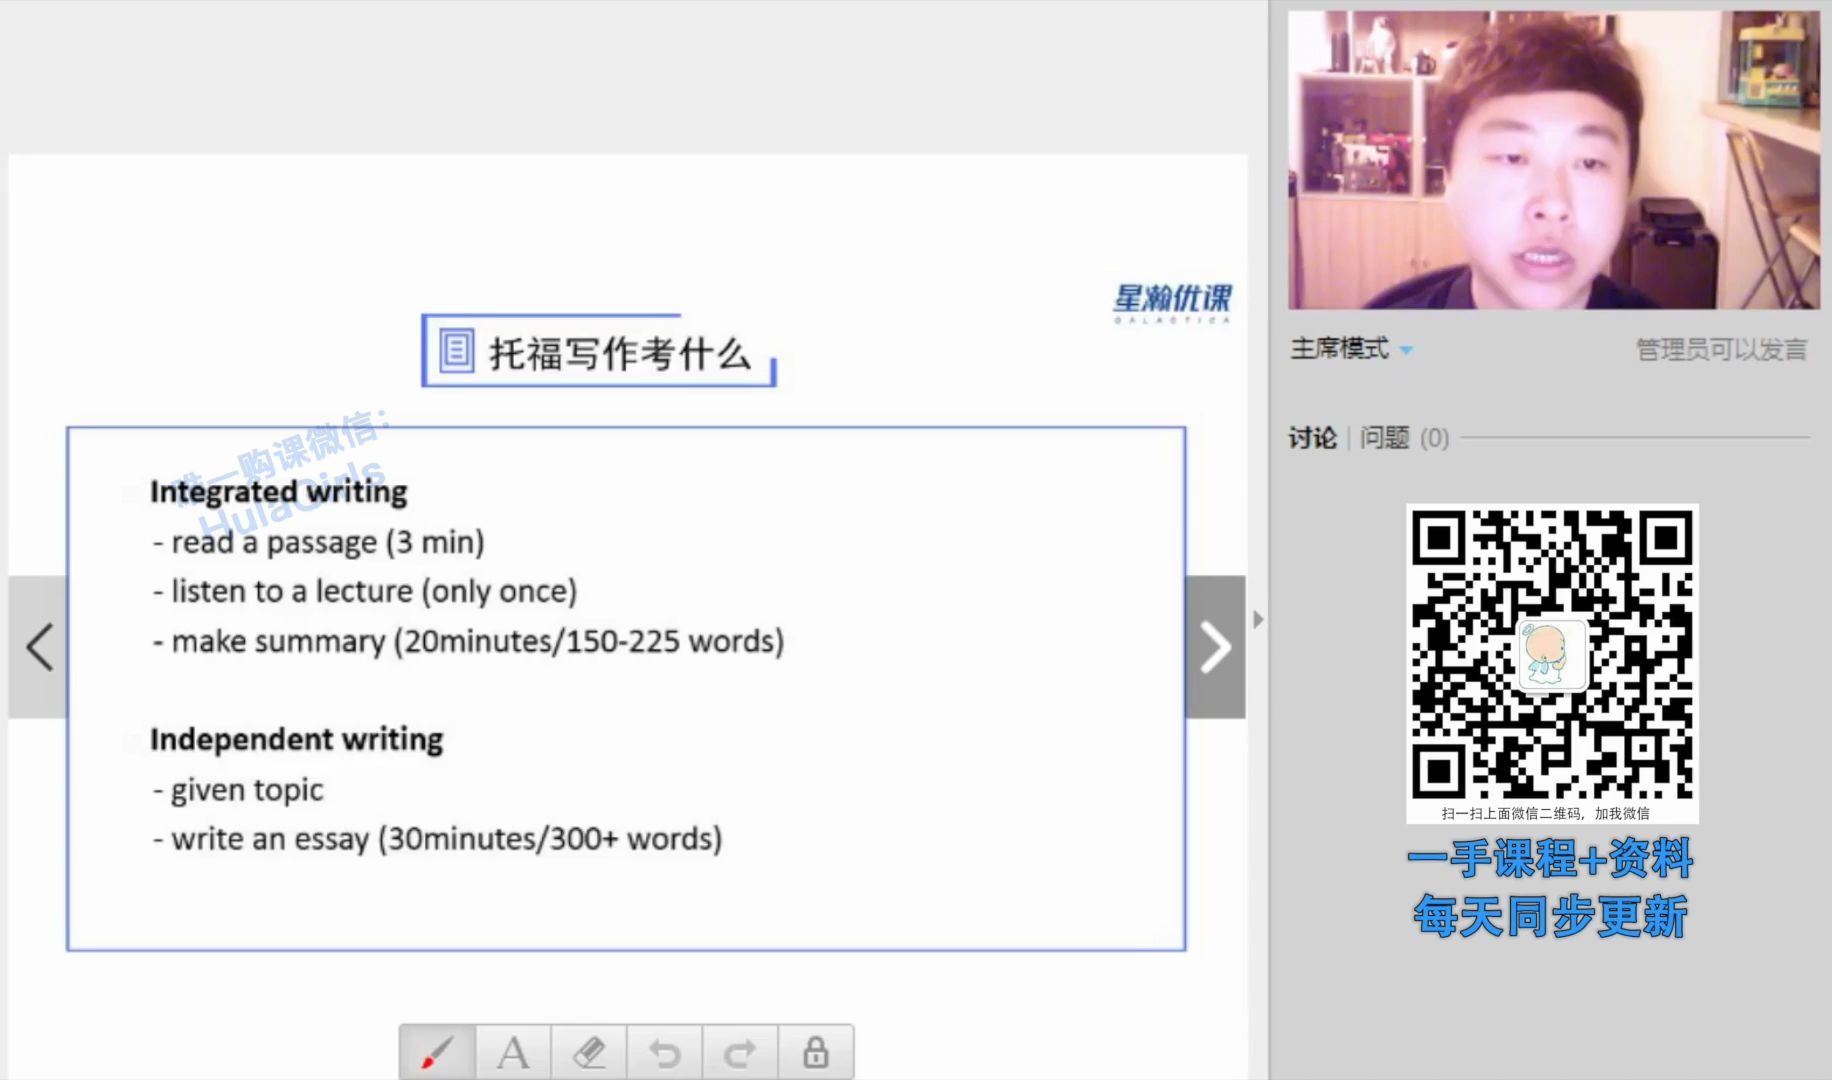
Task: Open the 主席模式 dropdown
Action: tap(1351, 349)
